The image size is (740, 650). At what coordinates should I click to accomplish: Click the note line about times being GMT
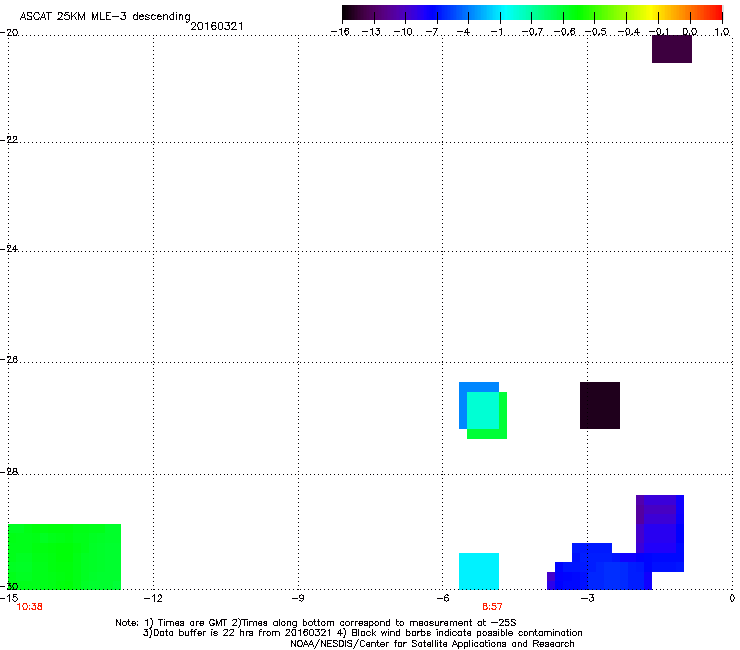pos(316,623)
